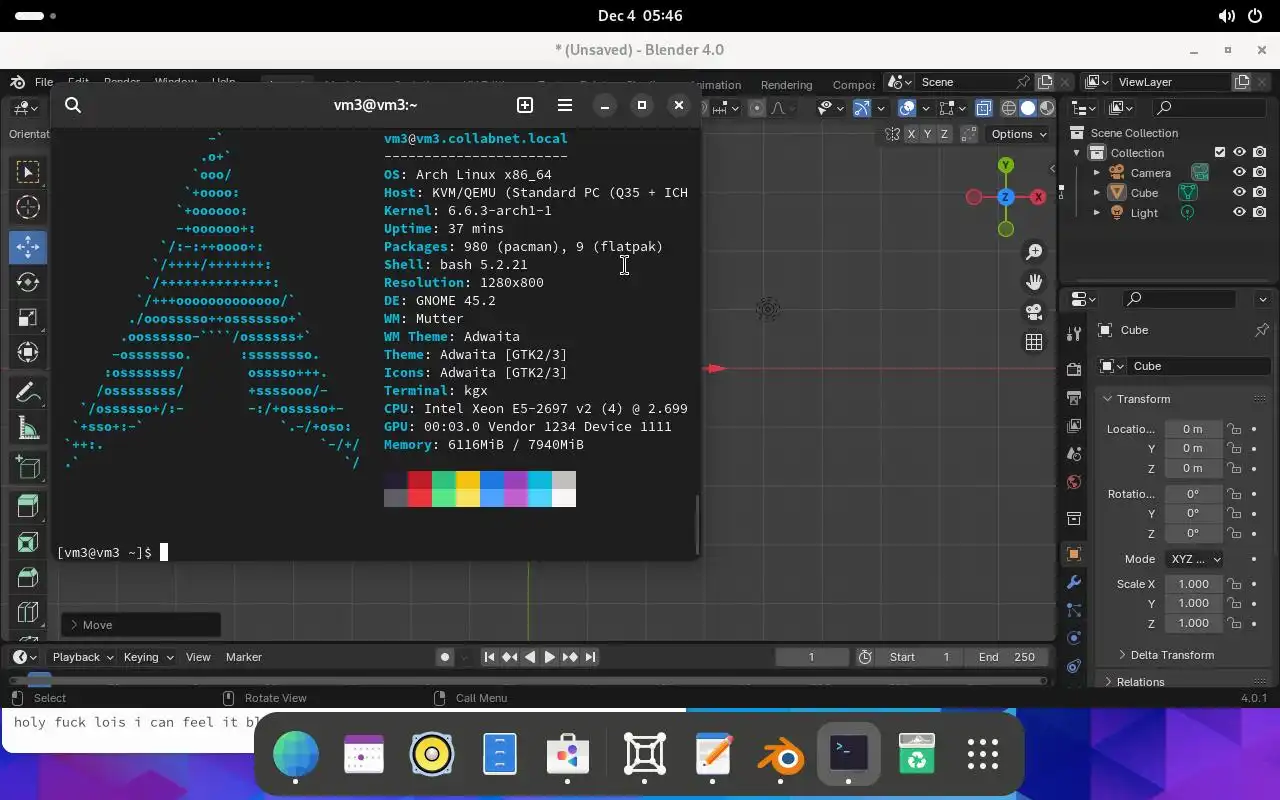
Task: Open the World properties tab
Action: [x=1074, y=482]
